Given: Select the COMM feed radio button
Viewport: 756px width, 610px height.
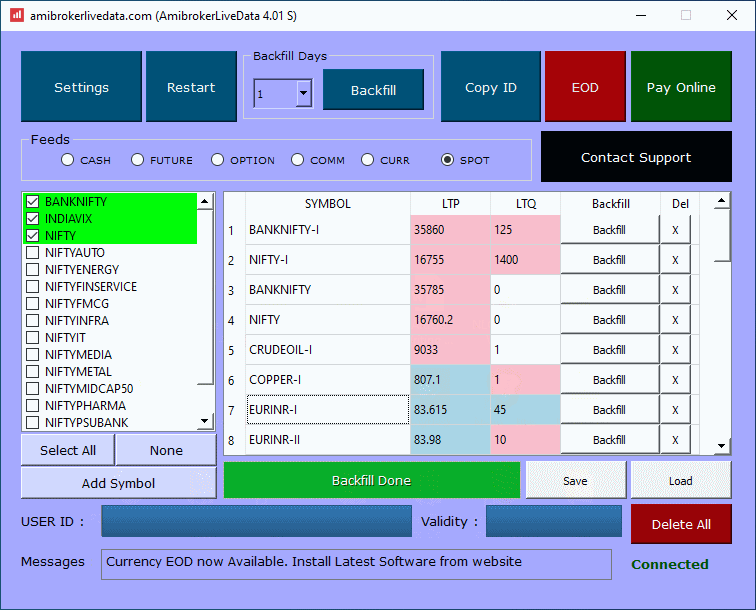Looking at the screenshot, I should pyautogui.click(x=297, y=160).
